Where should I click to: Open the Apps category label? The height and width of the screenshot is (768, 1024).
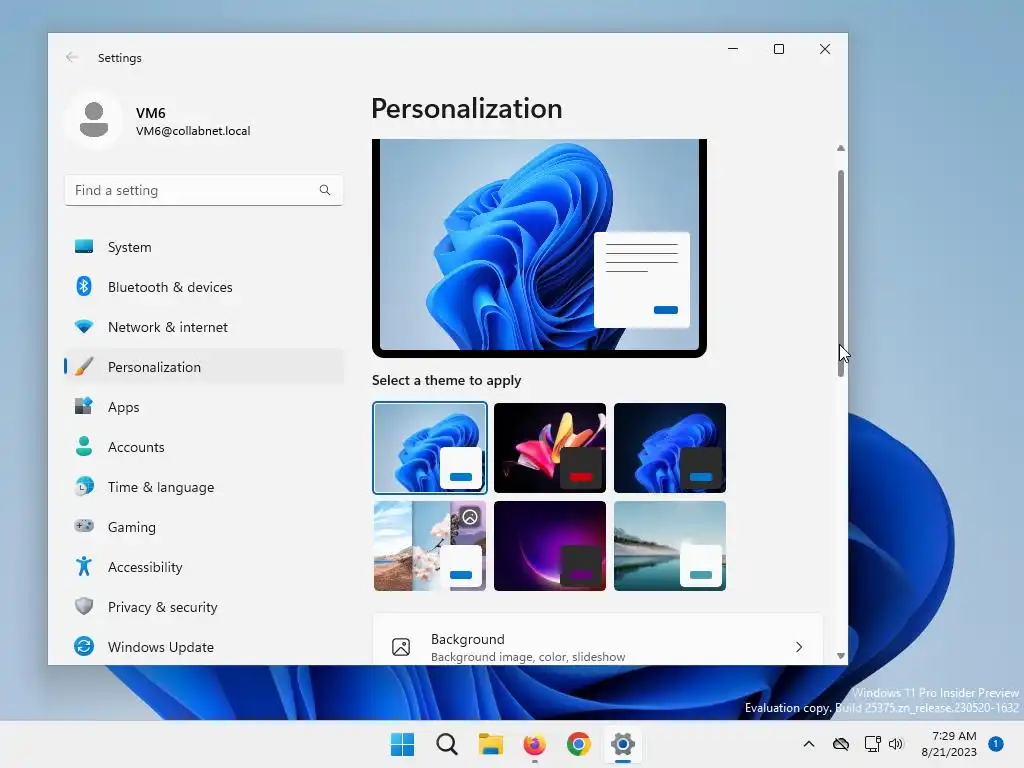(x=123, y=407)
